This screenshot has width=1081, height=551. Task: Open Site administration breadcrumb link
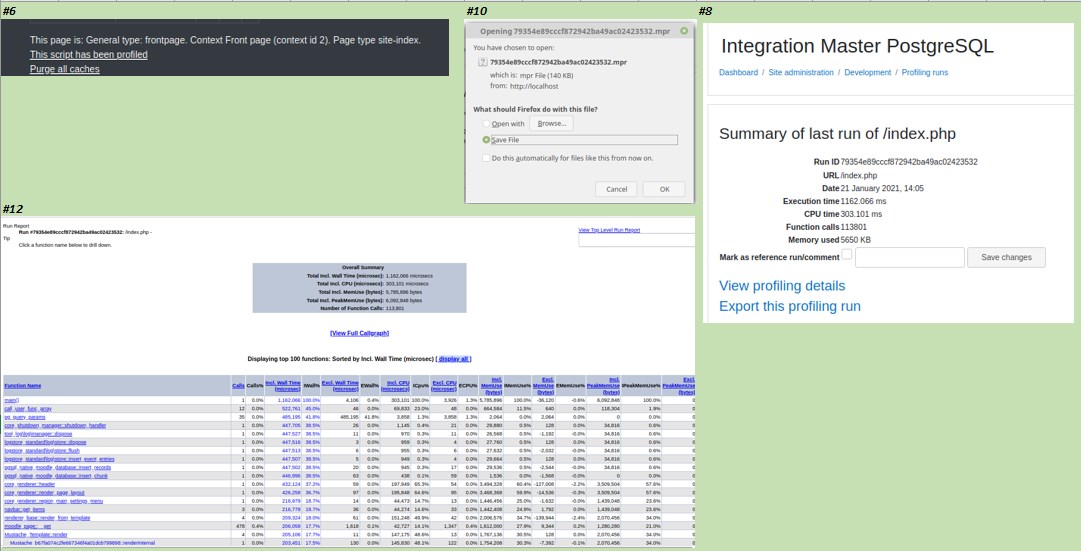(801, 72)
